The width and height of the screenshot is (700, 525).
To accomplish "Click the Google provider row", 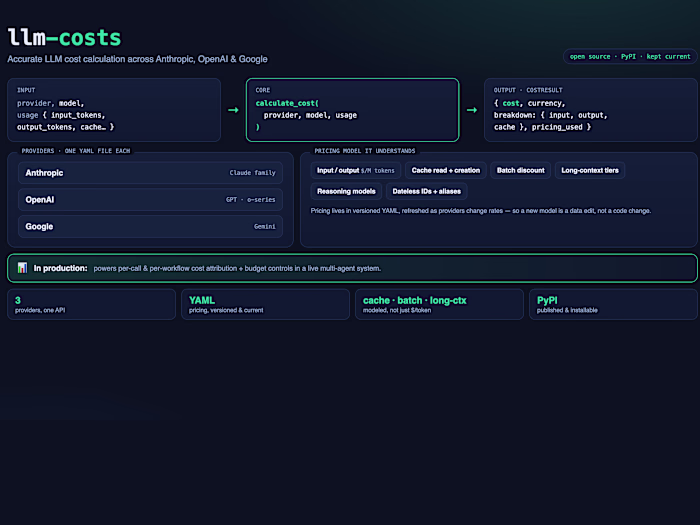I will pos(150,226).
